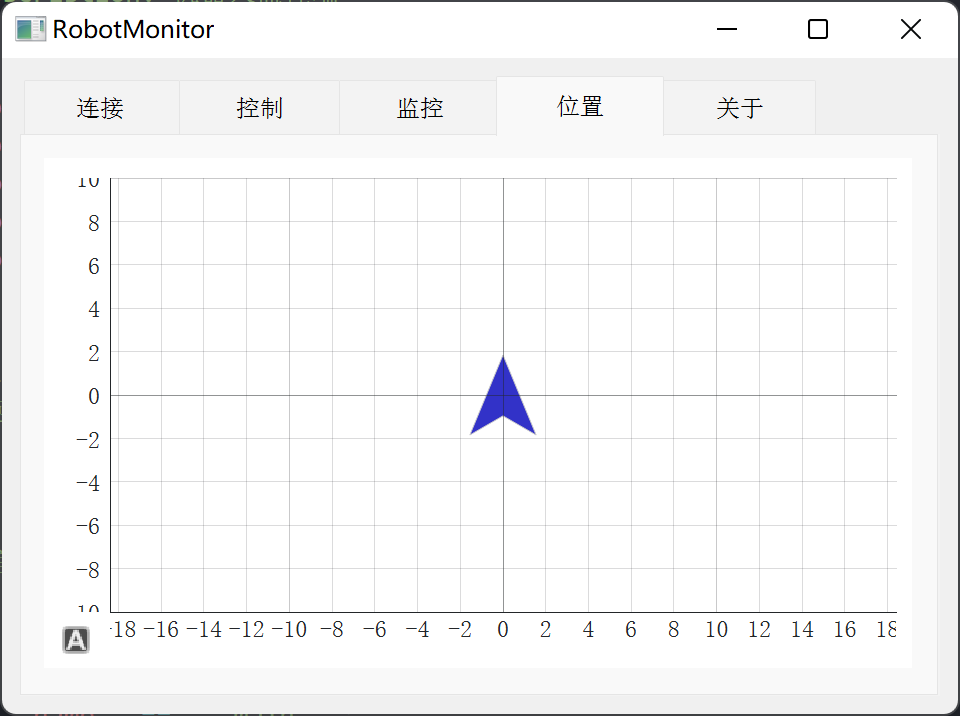Maximize the RobotMonitor window
Viewport: 960px width, 716px height.
pyautogui.click(x=818, y=29)
